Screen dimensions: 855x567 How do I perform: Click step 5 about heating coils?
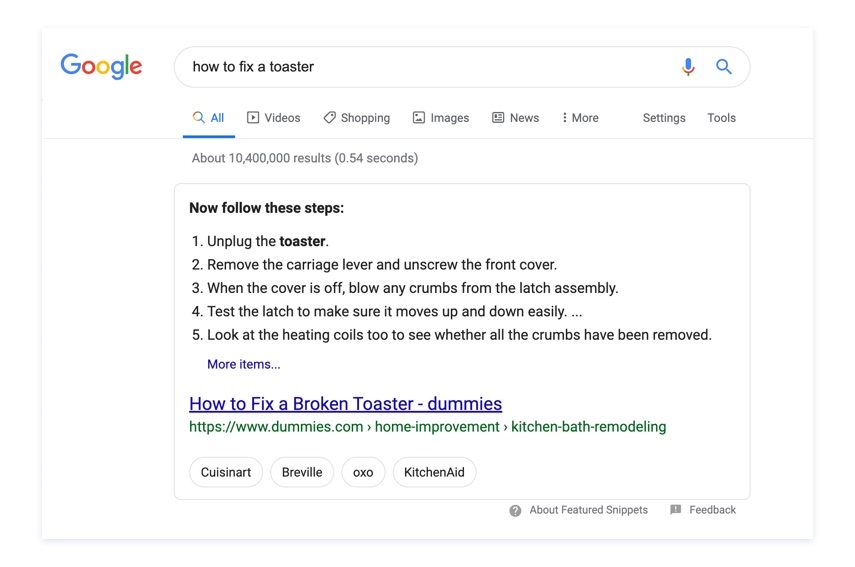point(451,335)
